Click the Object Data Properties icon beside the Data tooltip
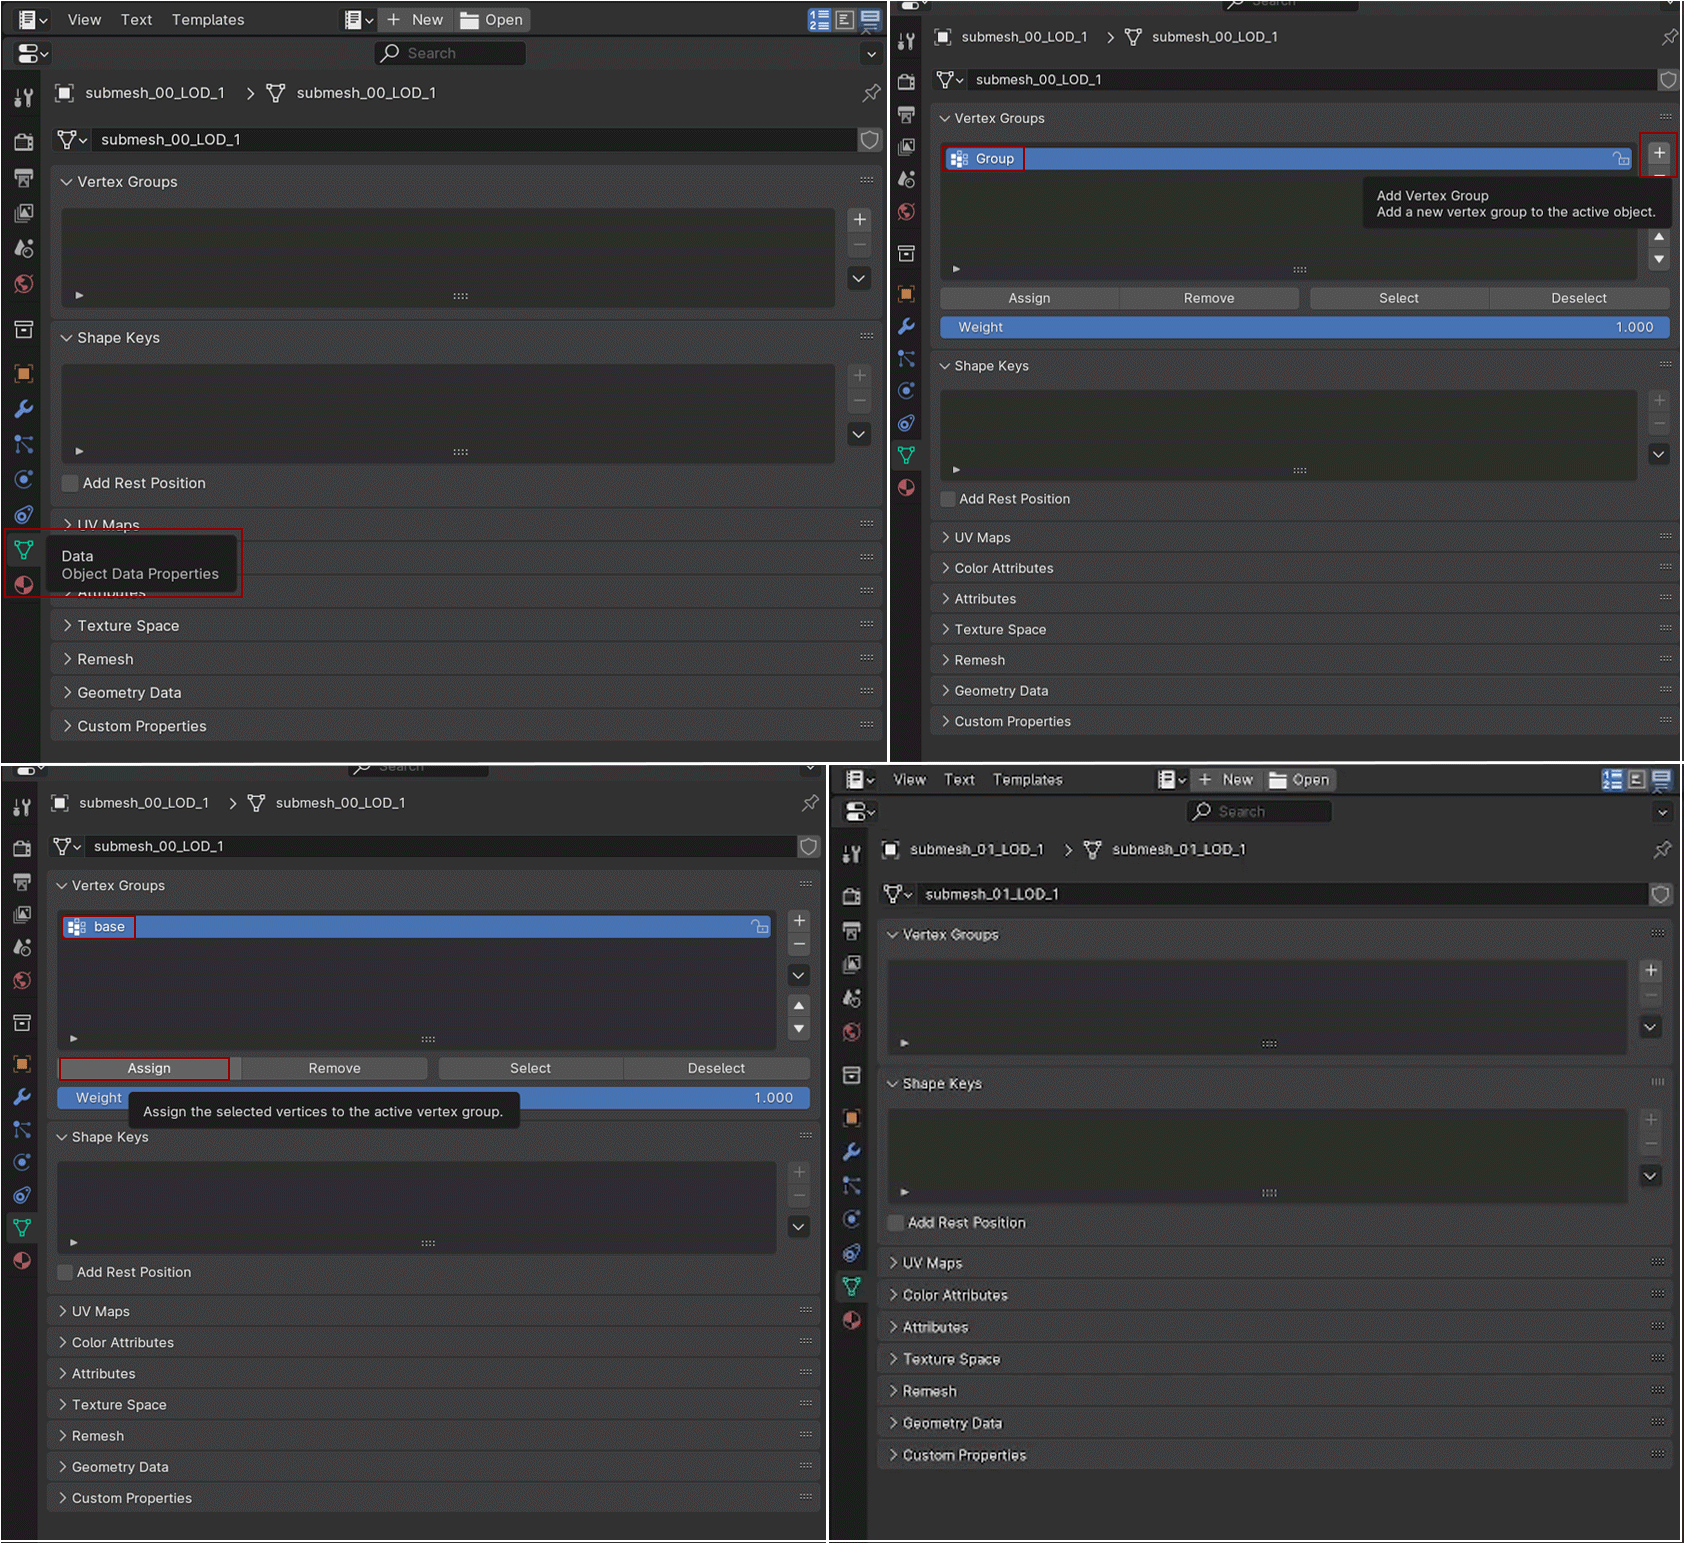1685x1544 pixels. pyautogui.click(x=23, y=550)
